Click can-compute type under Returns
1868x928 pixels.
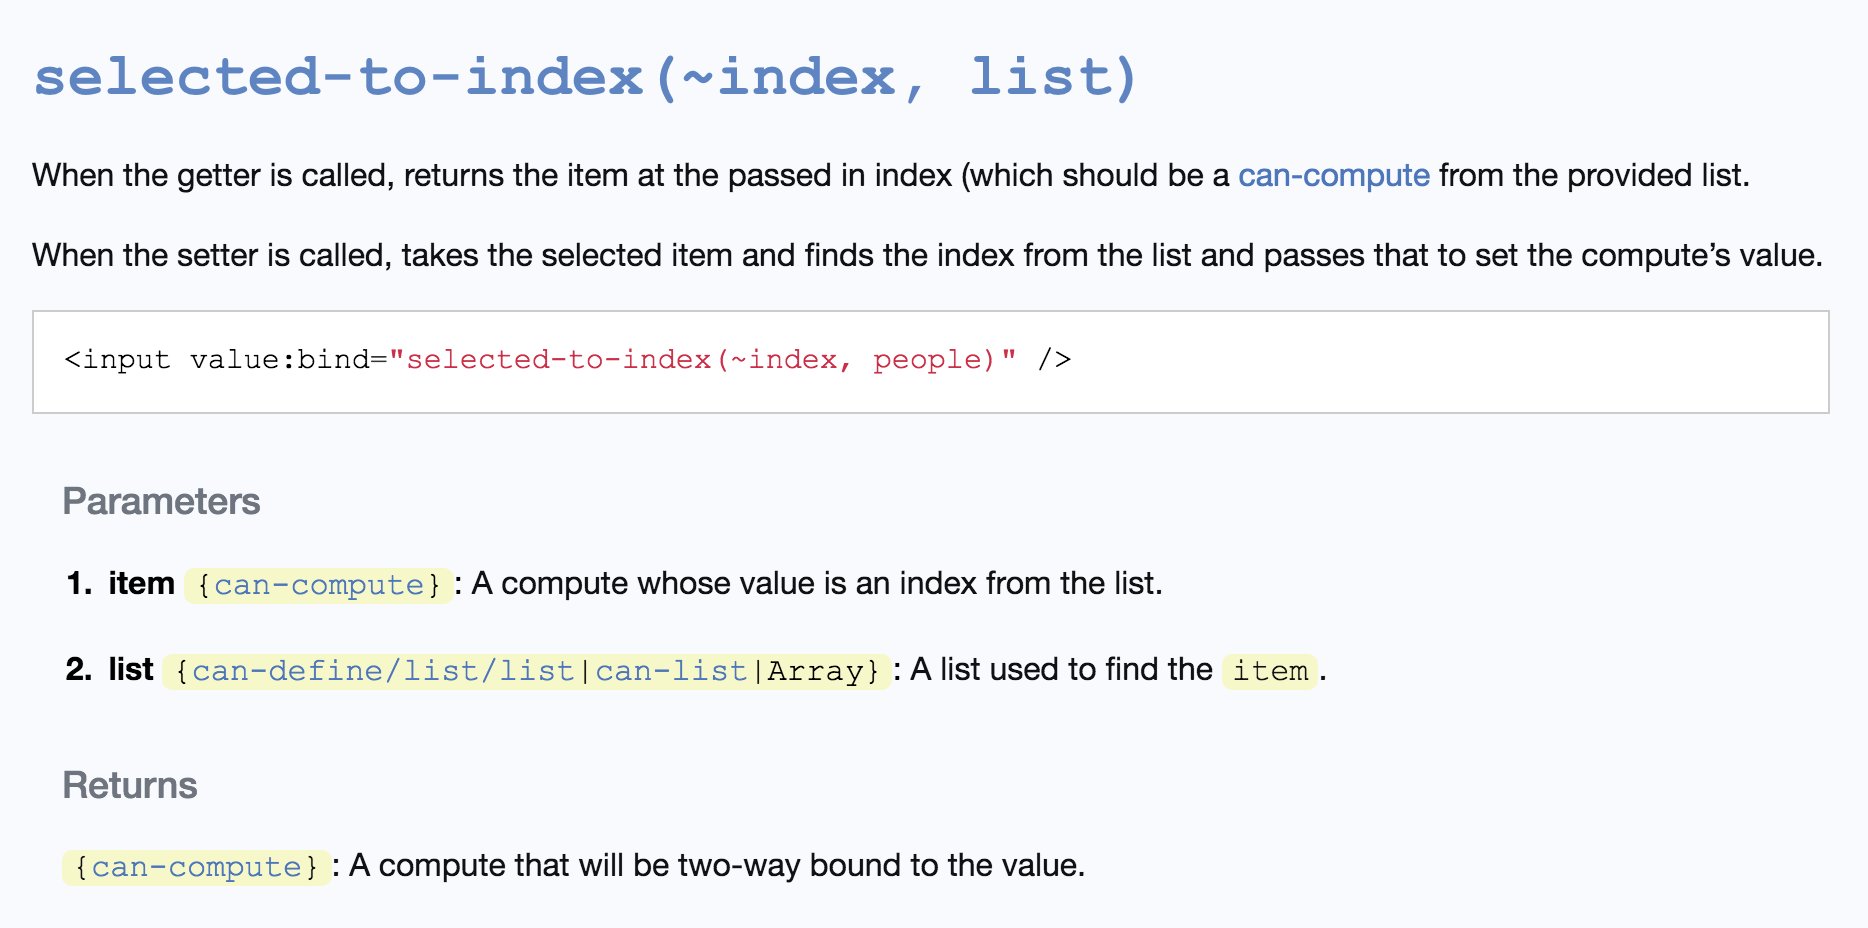coord(196,866)
